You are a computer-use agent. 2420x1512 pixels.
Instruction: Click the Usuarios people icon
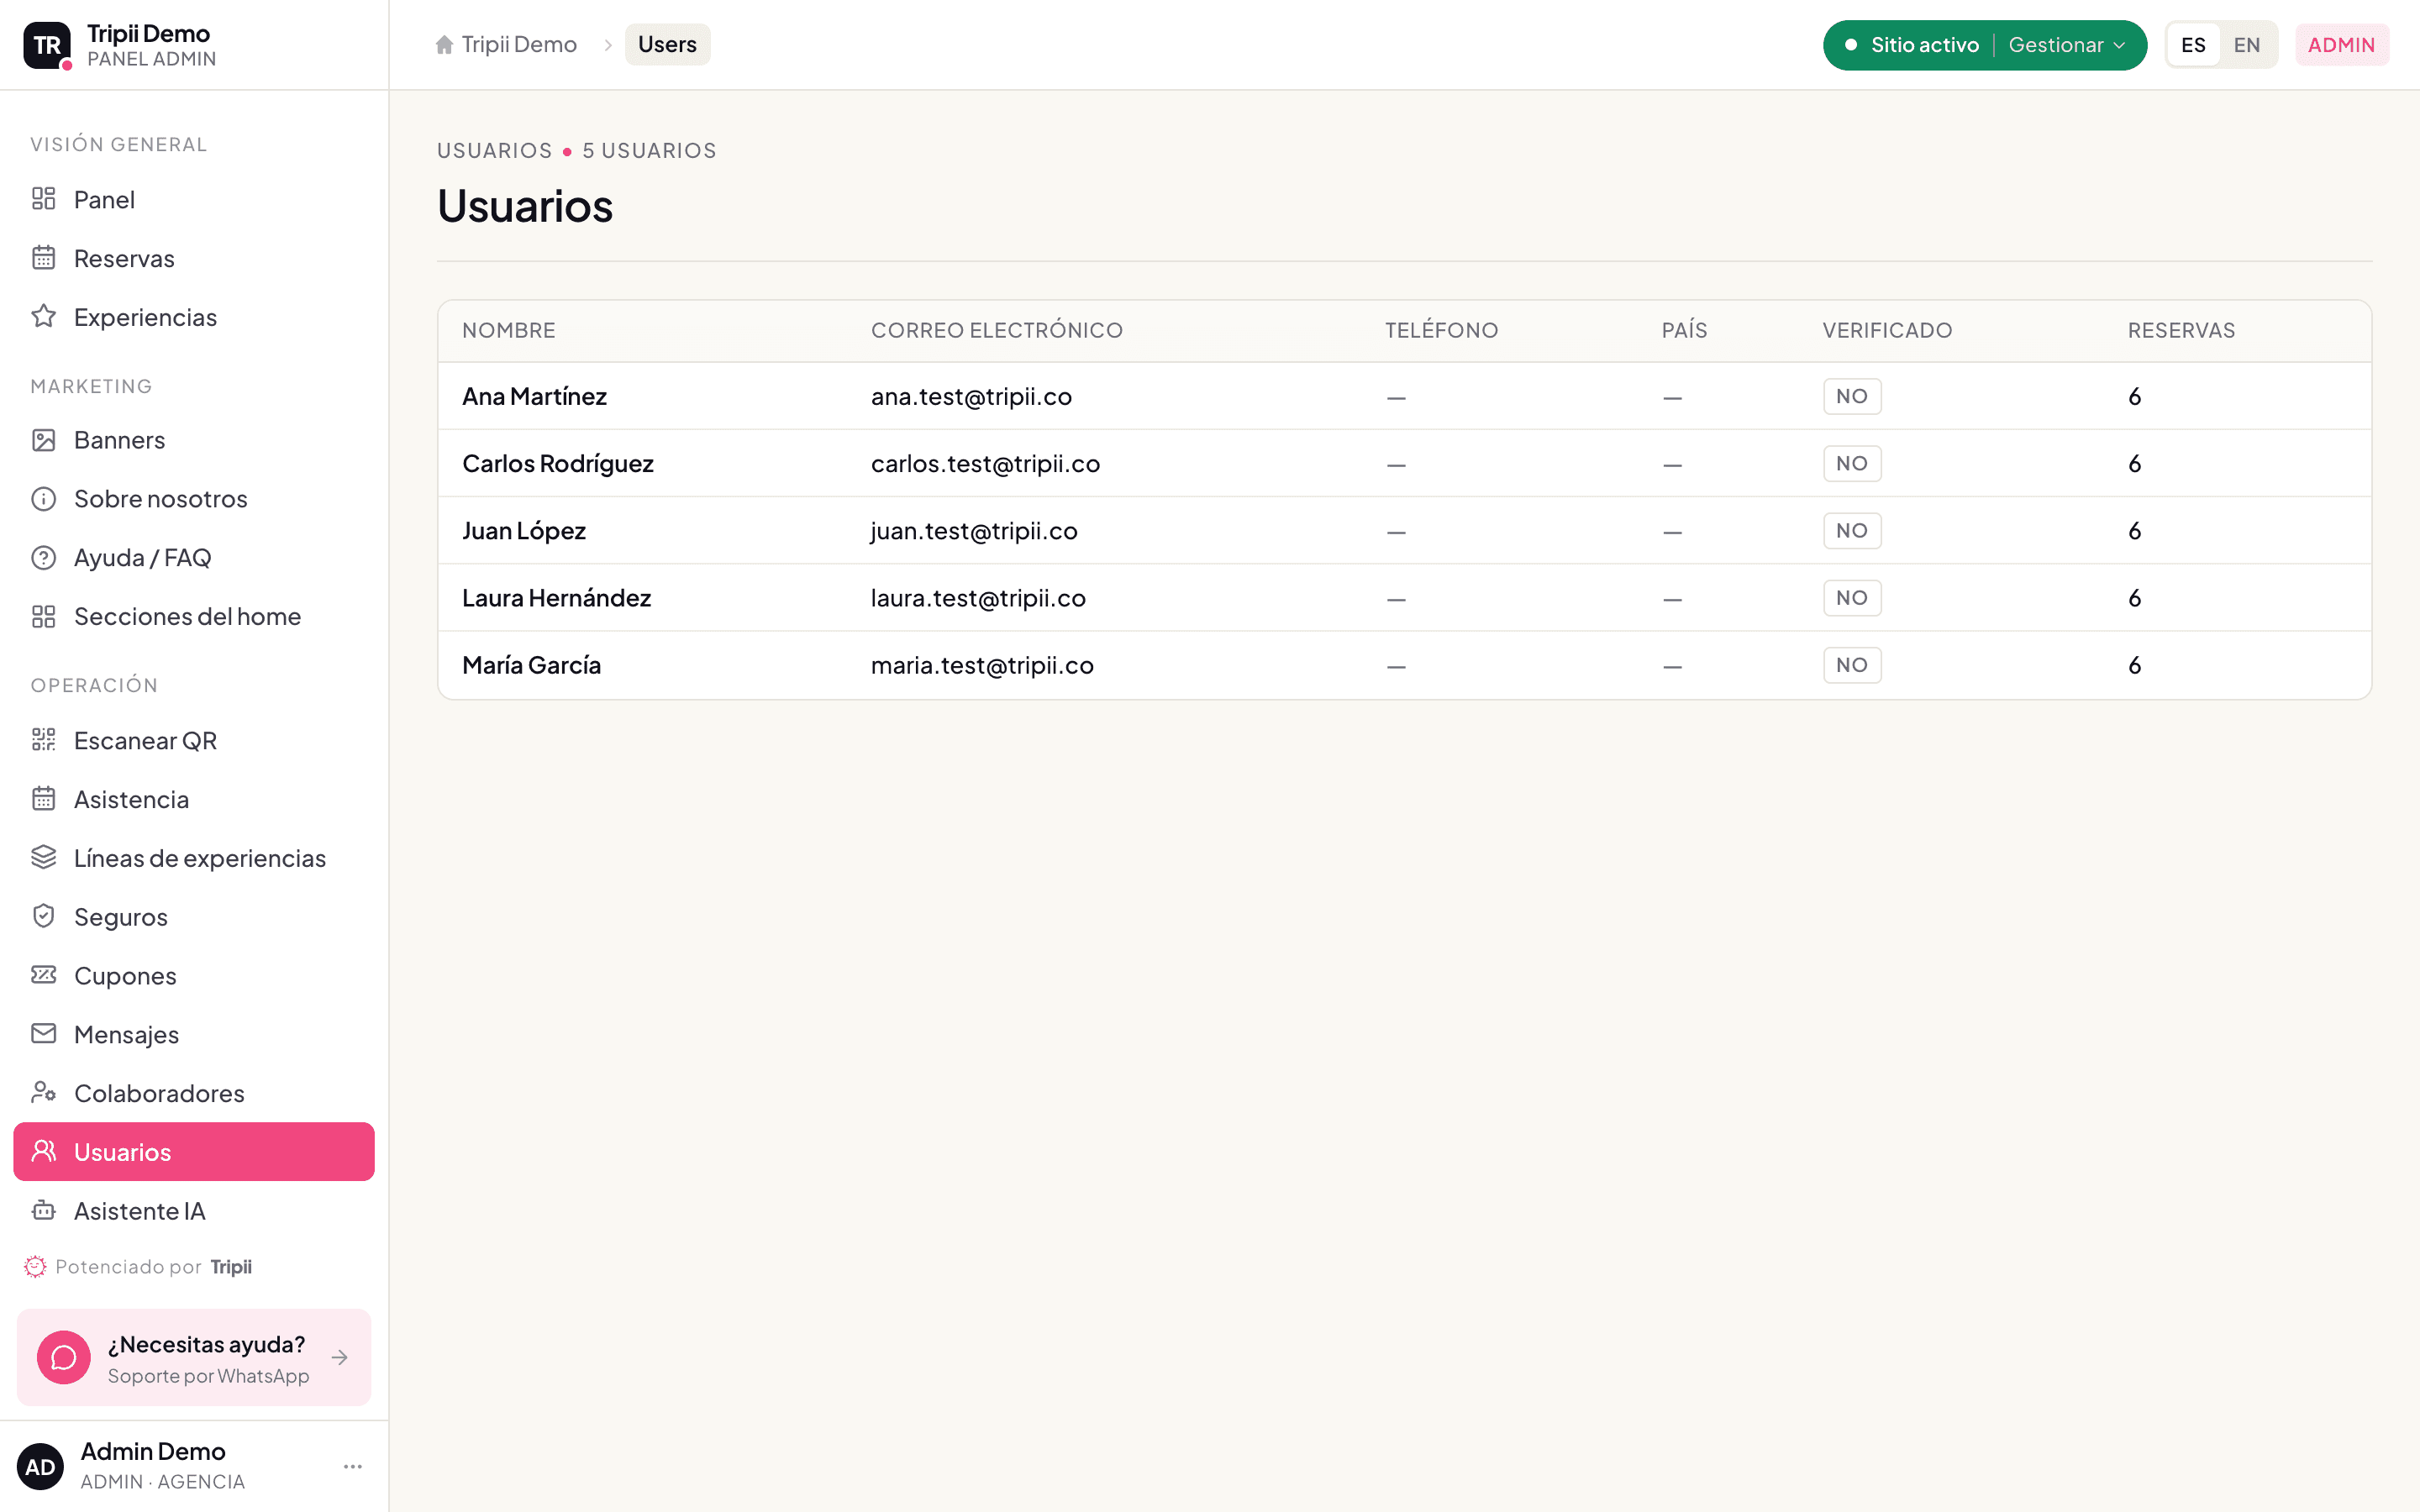pyautogui.click(x=43, y=1151)
